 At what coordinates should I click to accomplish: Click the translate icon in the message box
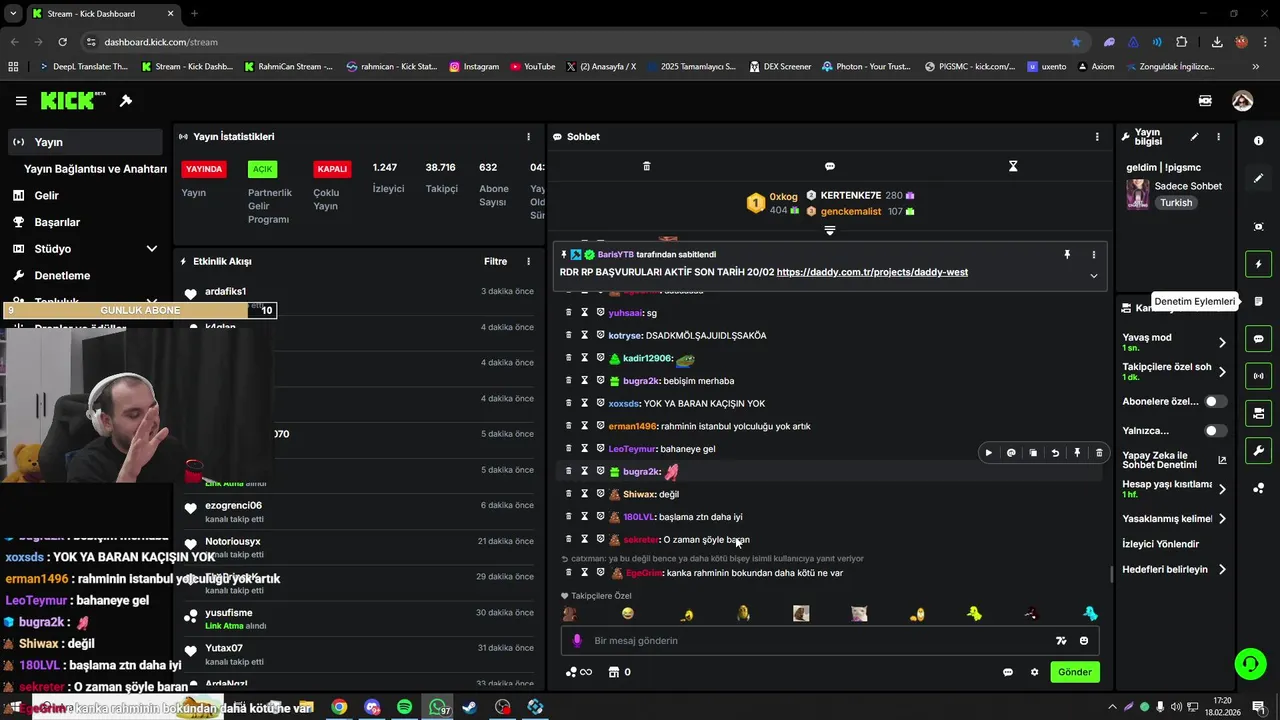pyautogui.click(x=1061, y=641)
